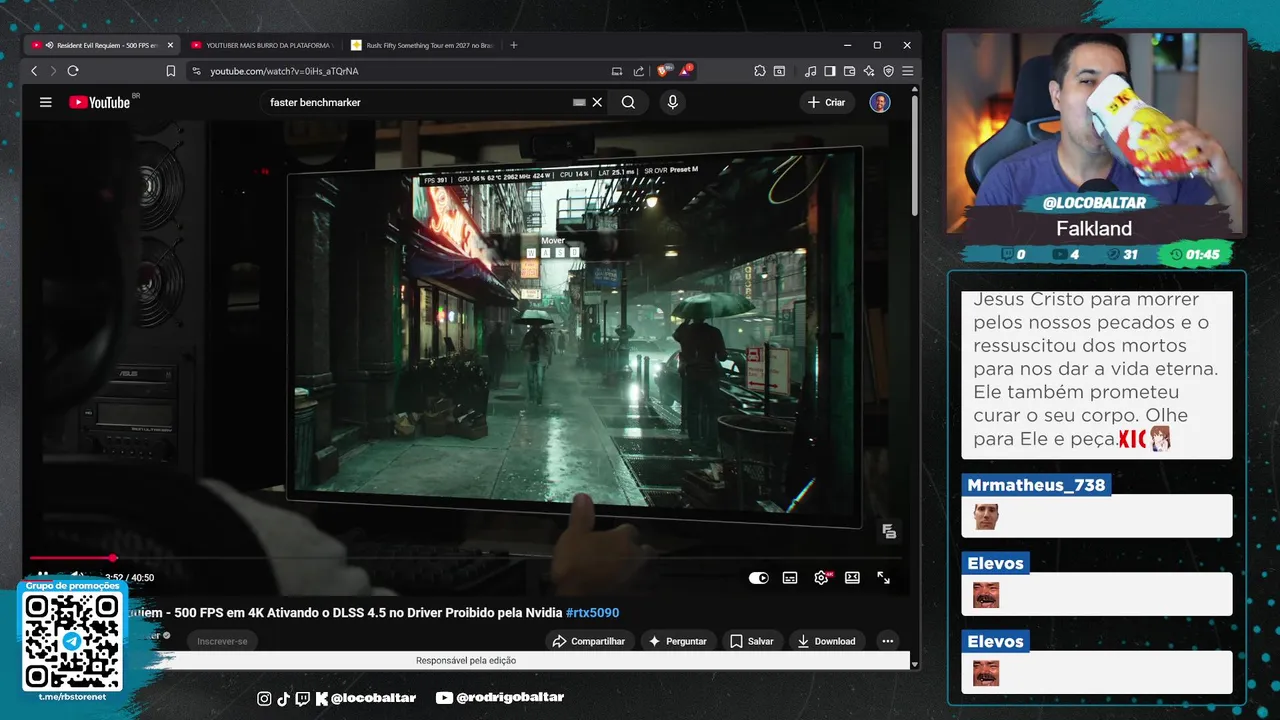The width and height of the screenshot is (1280, 720).
Task: Open the Brave Shields lion icon
Action: tap(664, 71)
